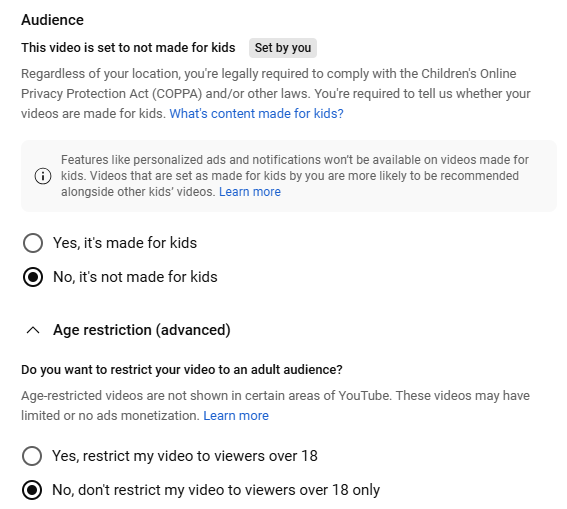
Task: Collapse Age restriction section with chevron arrow
Action: (33, 330)
